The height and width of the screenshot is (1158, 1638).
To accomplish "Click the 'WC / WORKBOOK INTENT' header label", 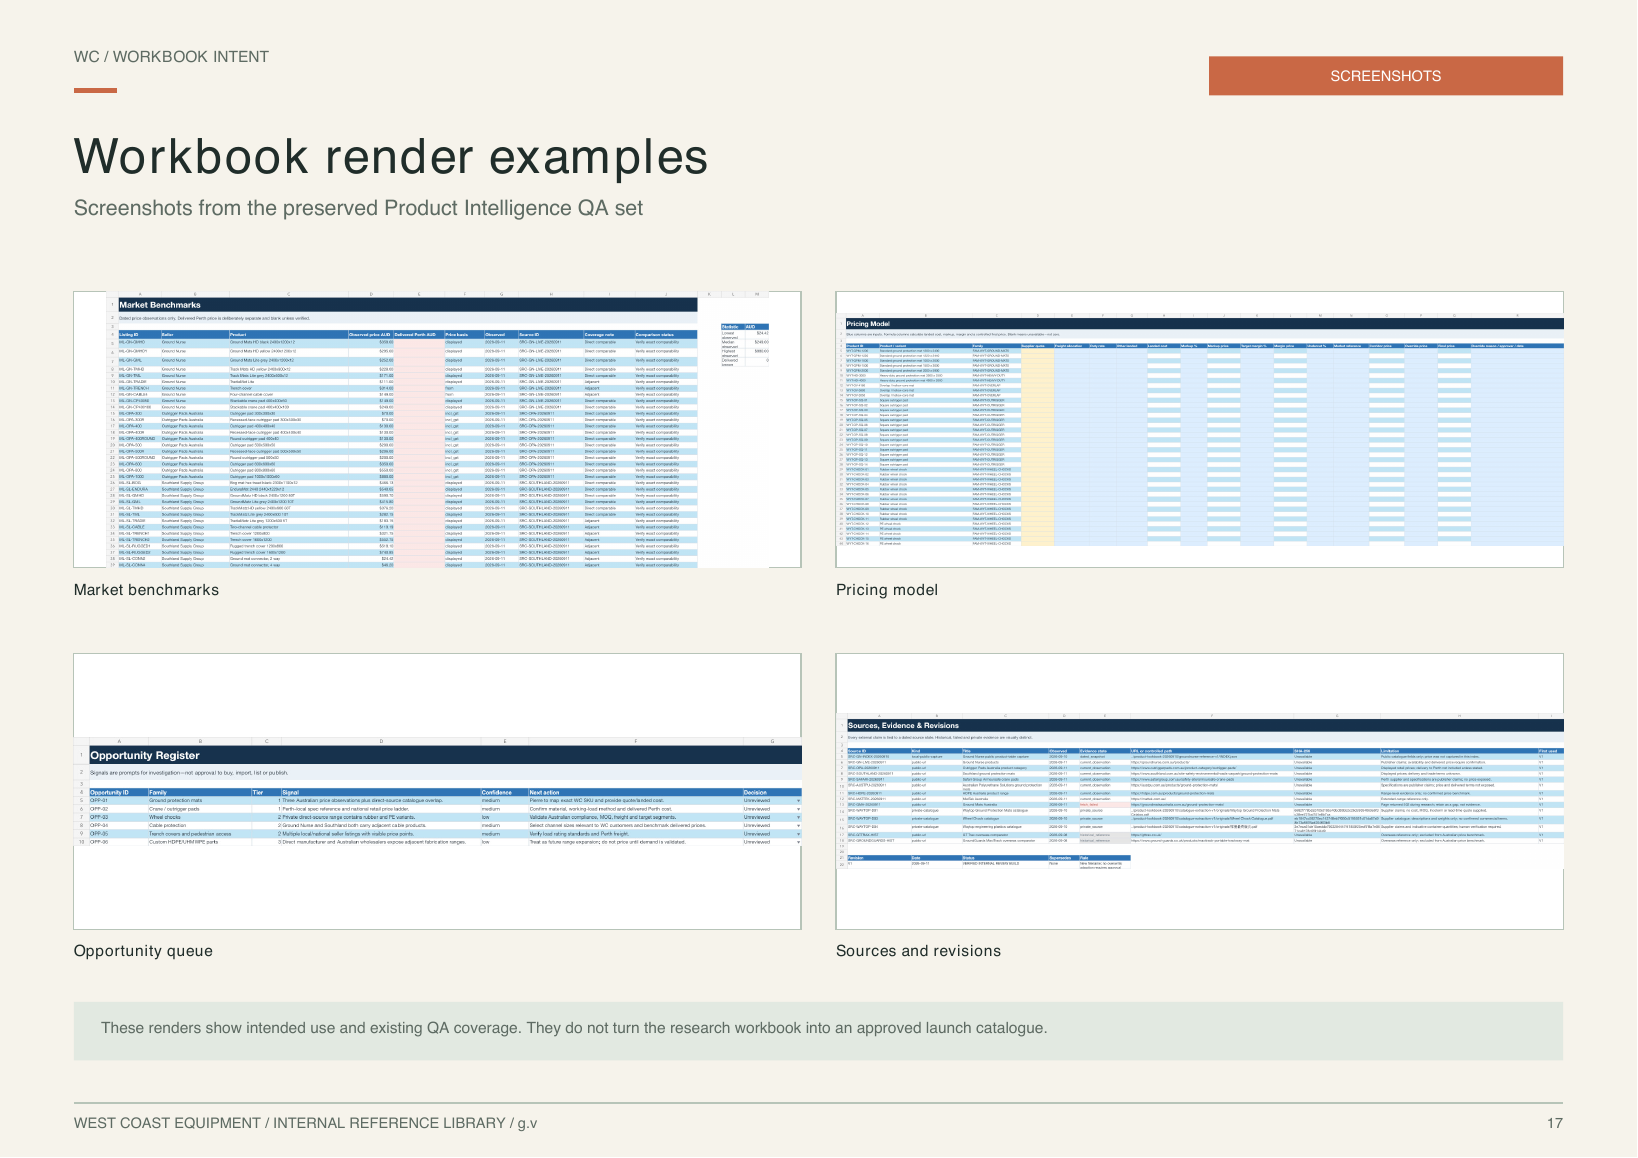I will pos(171,57).
